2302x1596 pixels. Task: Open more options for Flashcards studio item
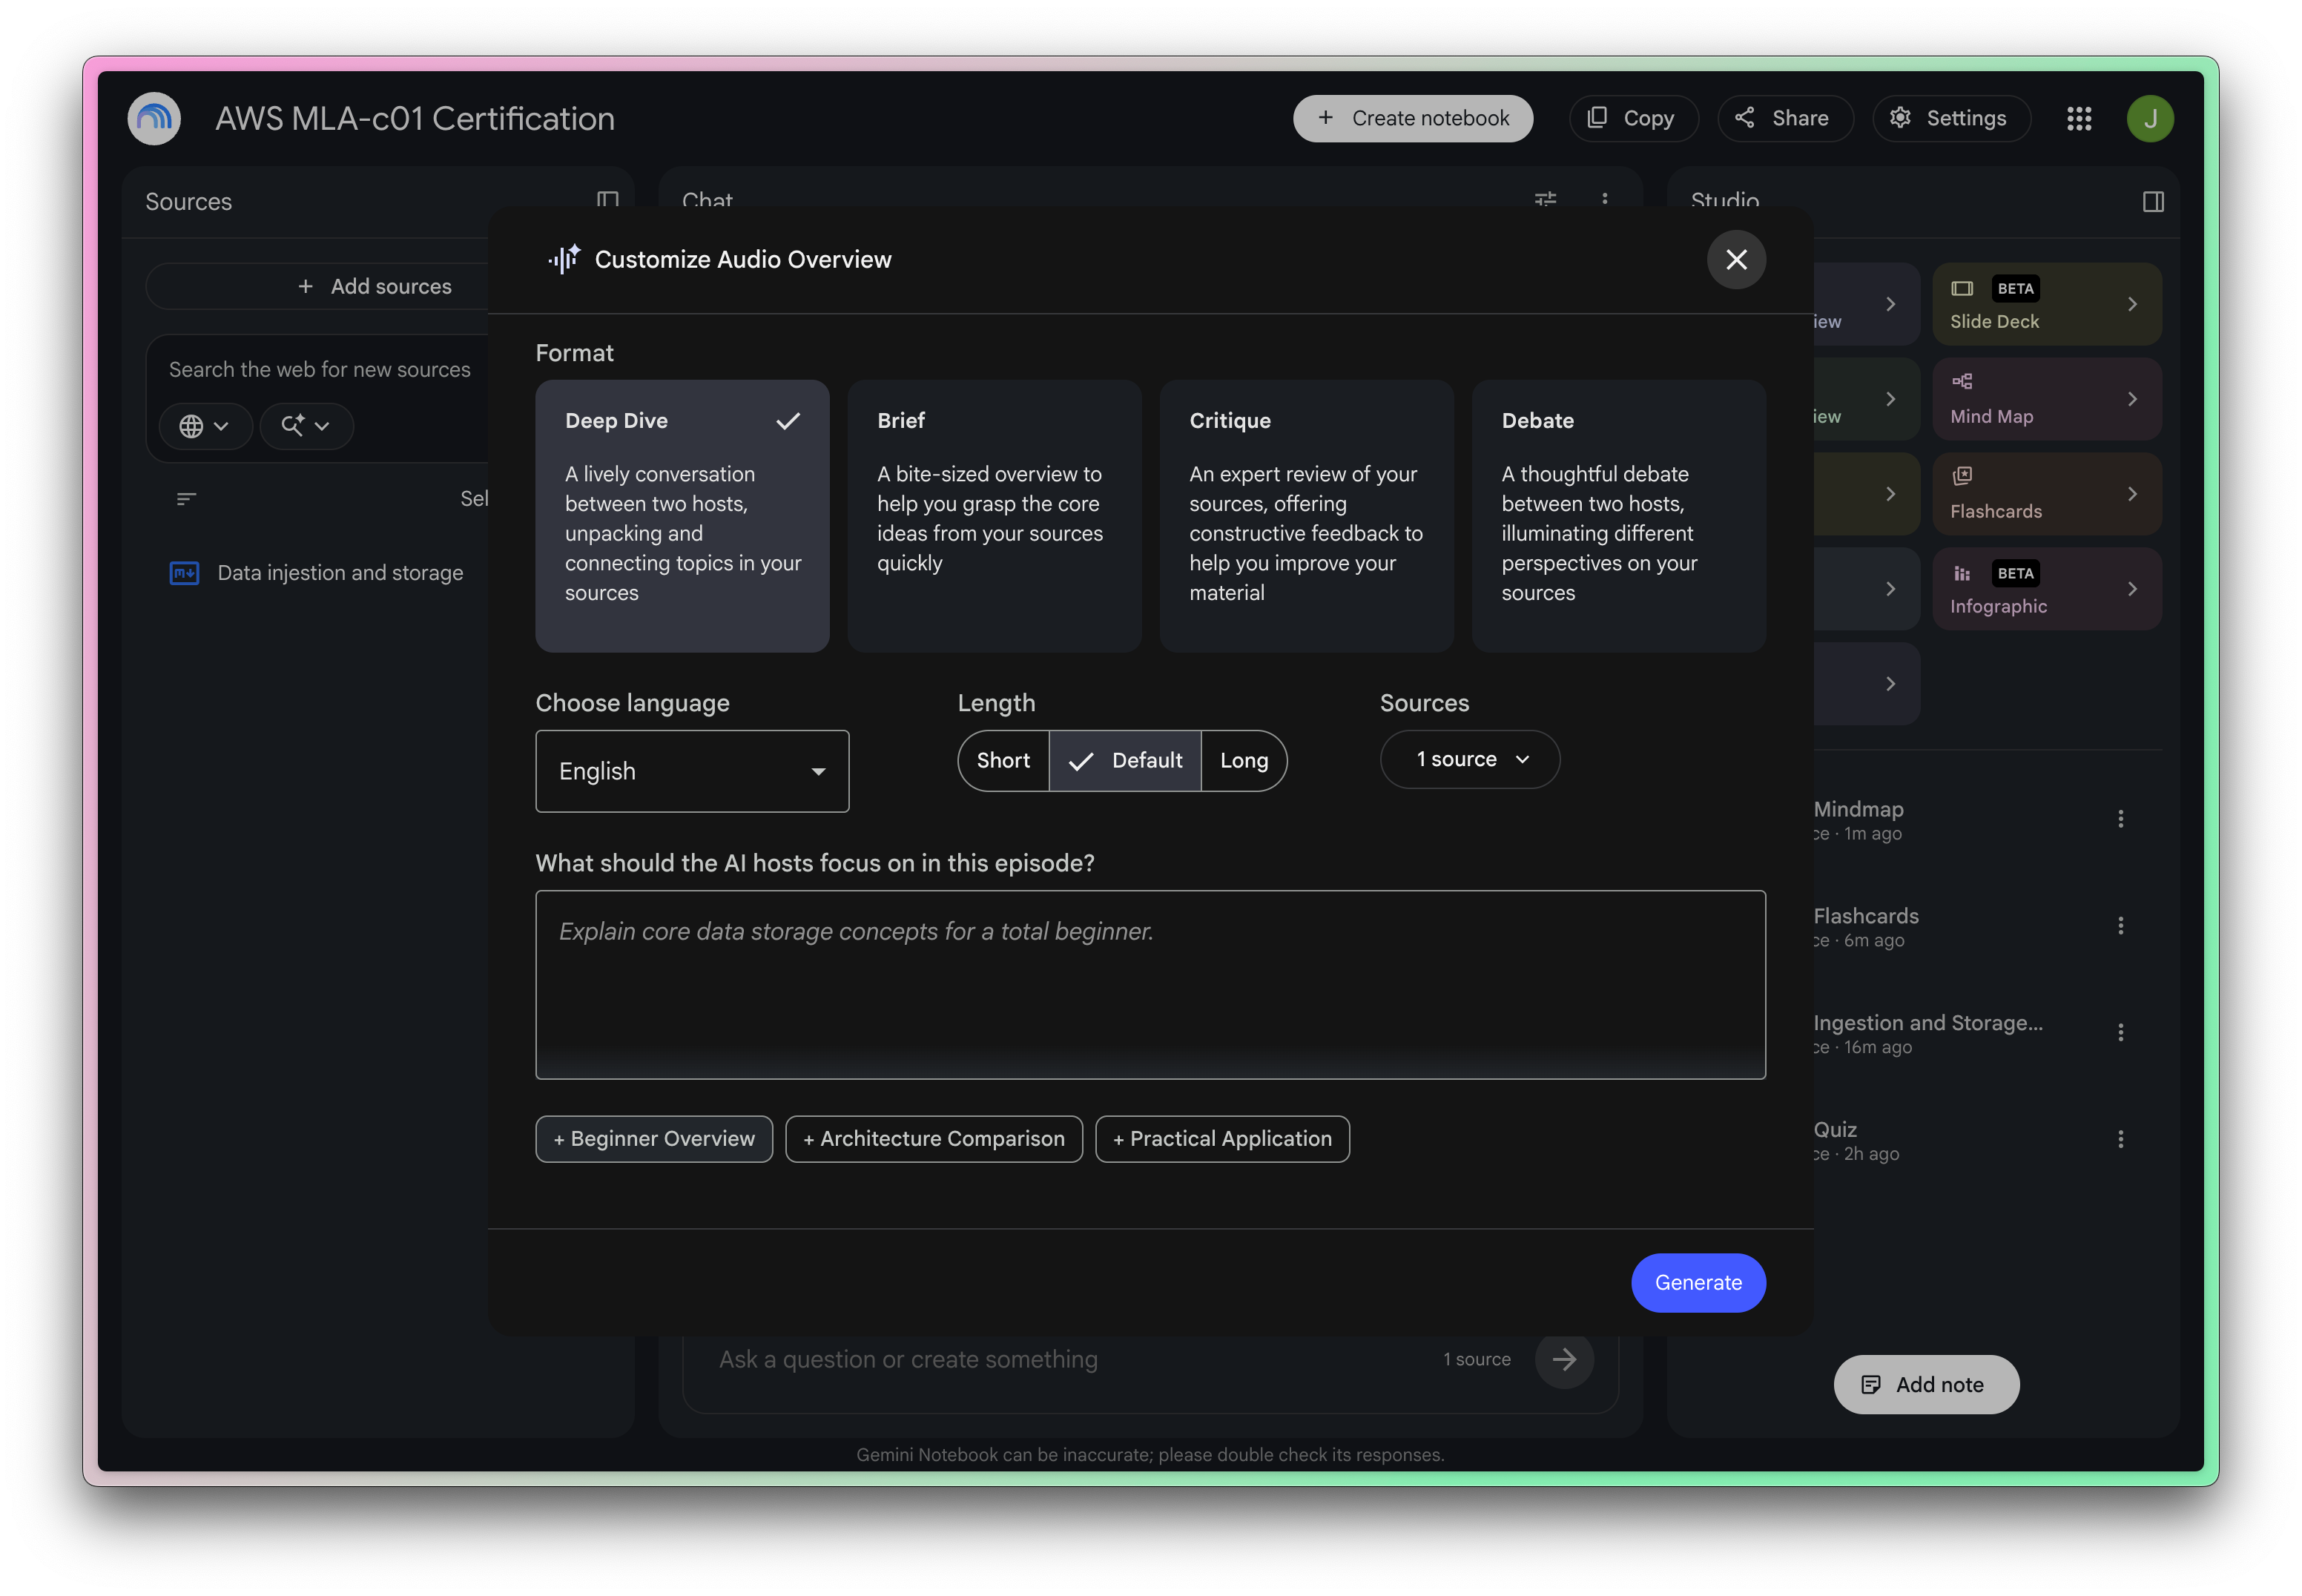(2120, 926)
